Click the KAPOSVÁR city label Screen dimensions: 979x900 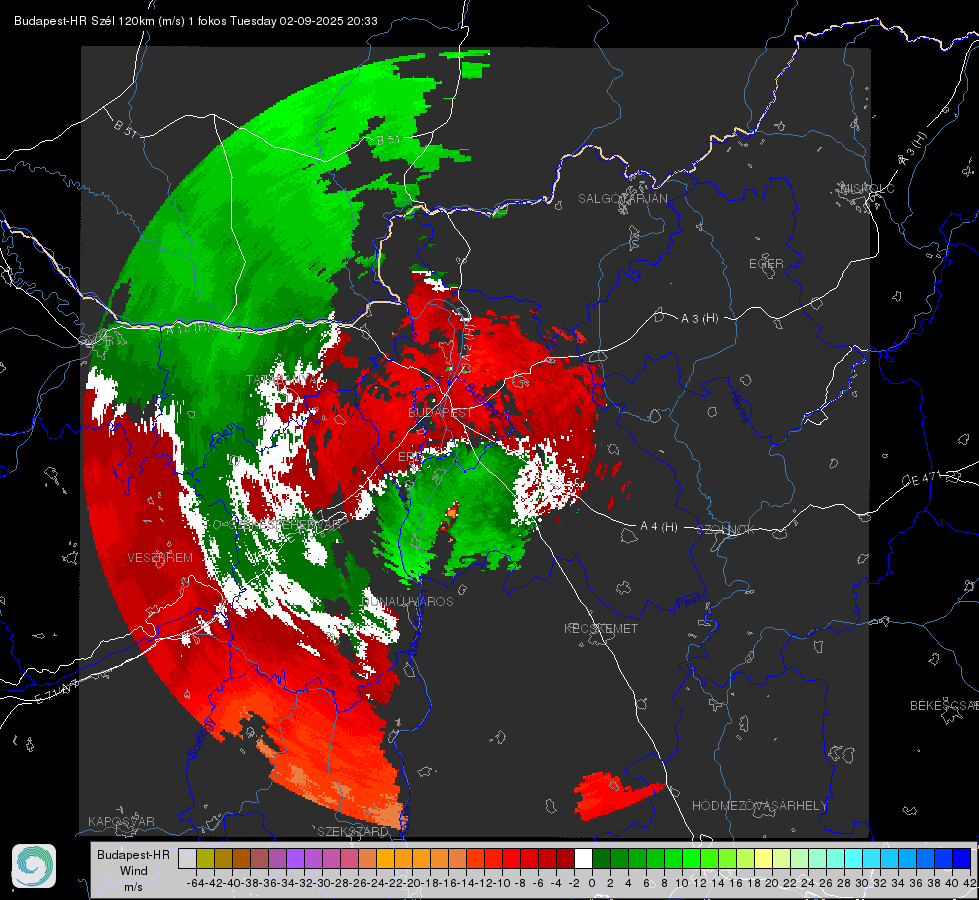coord(121,821)
